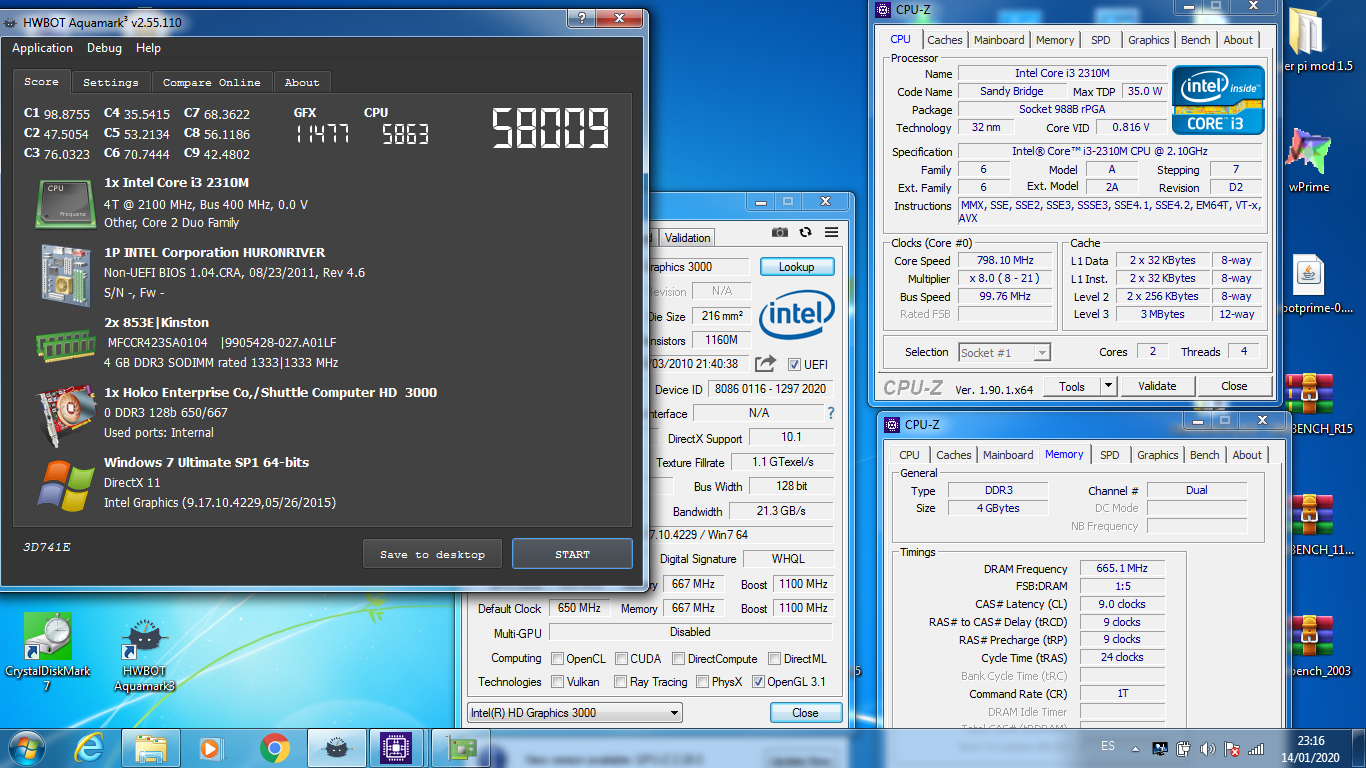Toggle the OpenCL checkbox

[558, 658]
